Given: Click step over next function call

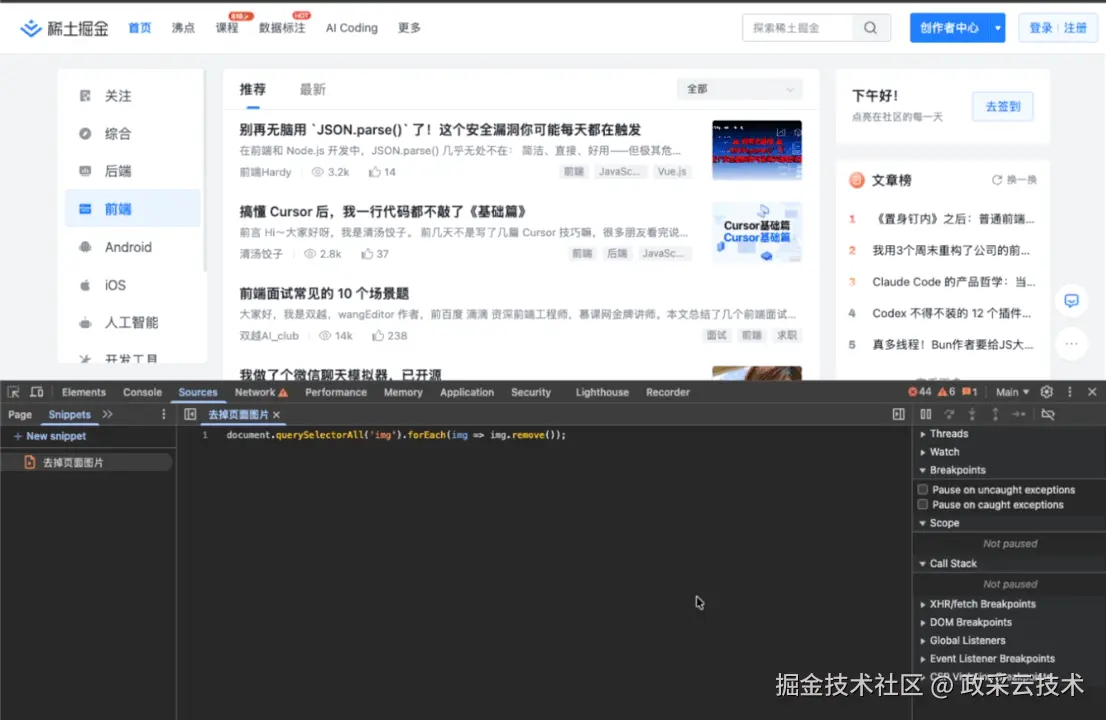Looking at the screenshot, I should [949, 415].
